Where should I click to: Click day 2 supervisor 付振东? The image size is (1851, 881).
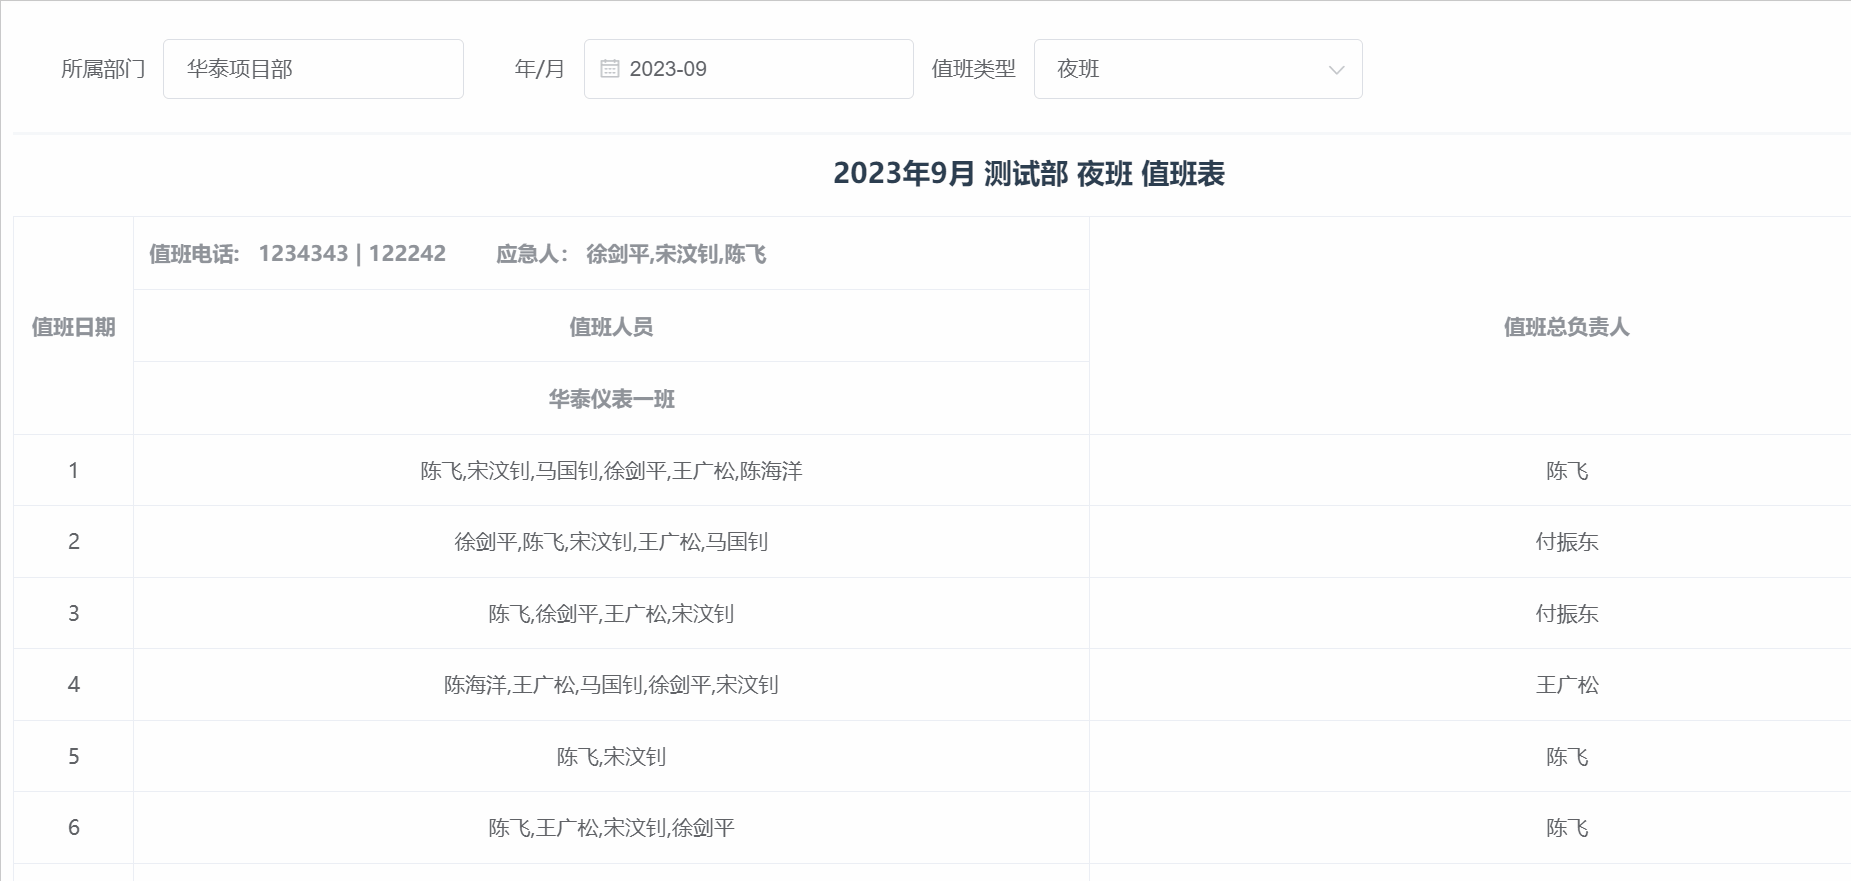pos(1567,542)
